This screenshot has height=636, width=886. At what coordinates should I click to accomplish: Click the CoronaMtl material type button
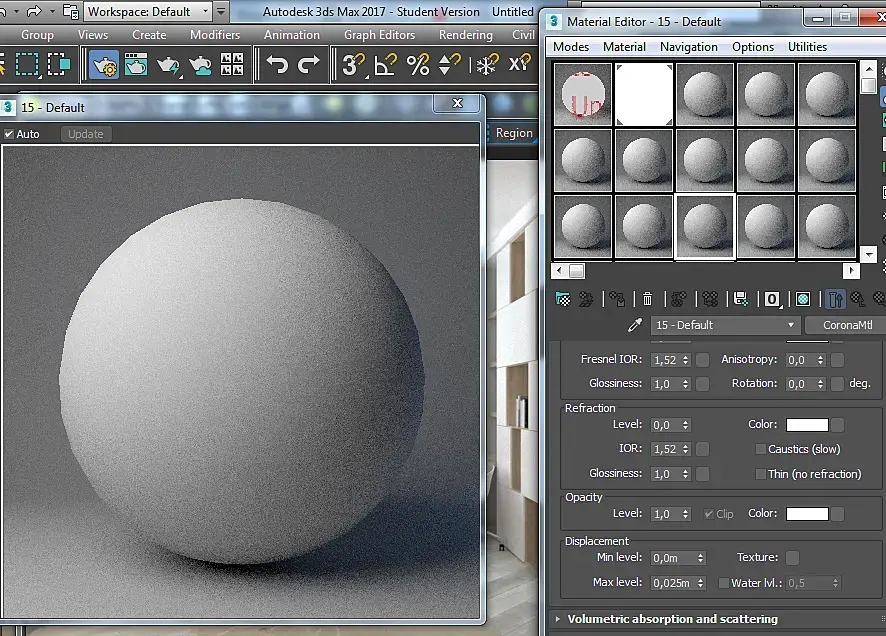(846, 325)
